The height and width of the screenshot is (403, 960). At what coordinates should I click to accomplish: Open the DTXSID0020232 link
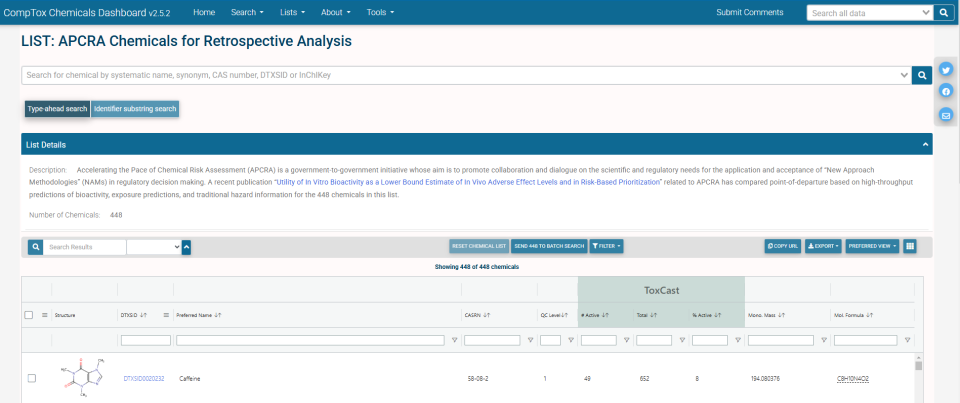click(143, 379)
